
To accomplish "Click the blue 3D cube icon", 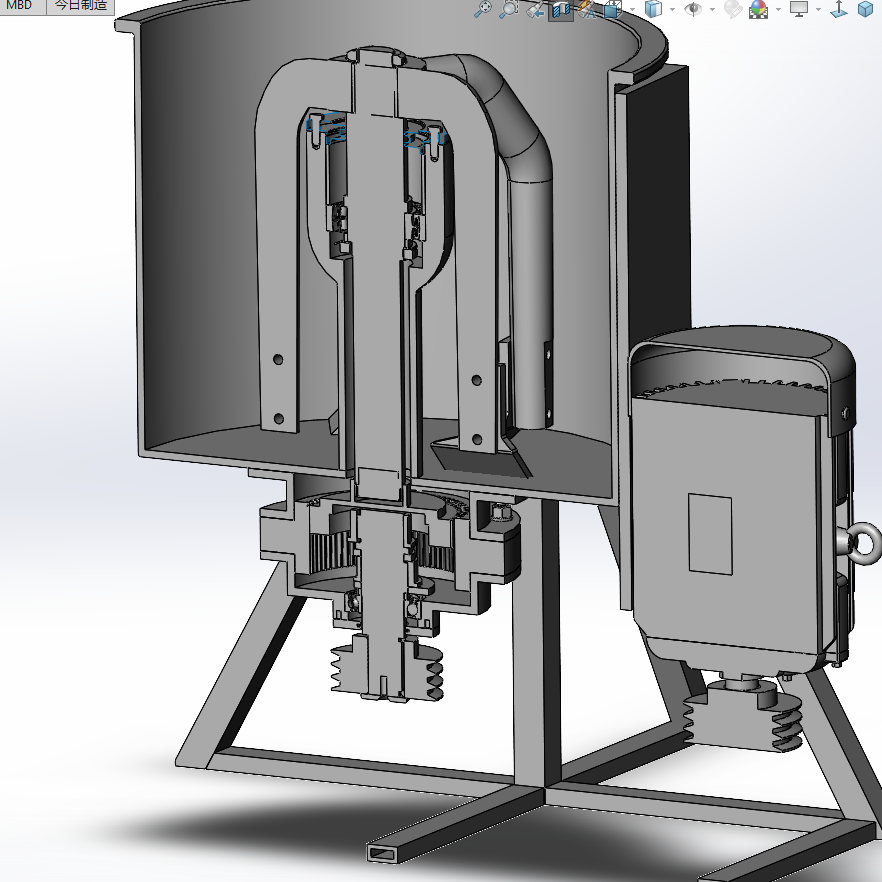I will 865,9.
